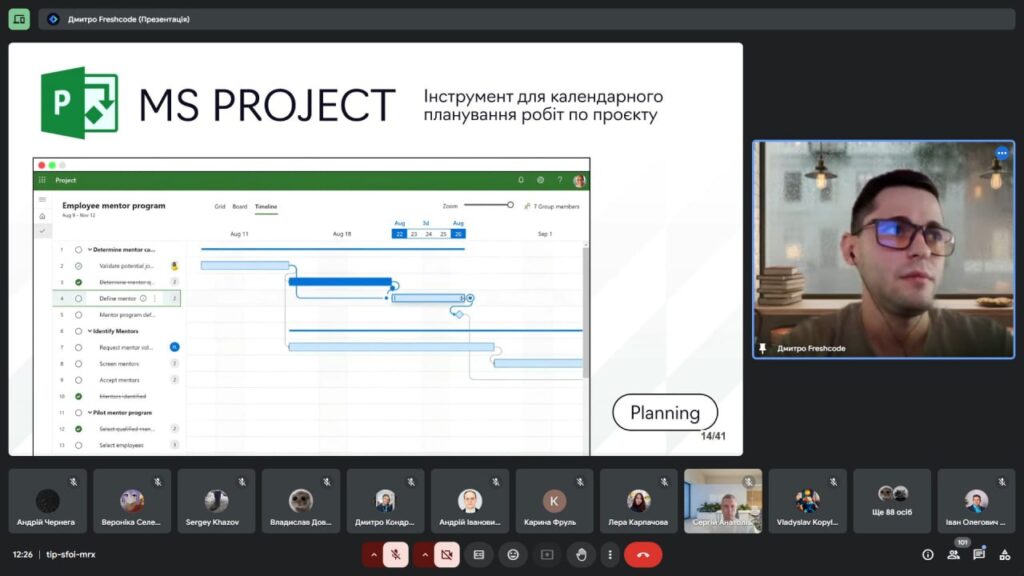Viewport: 1024px width, 576px height.
Task: Click Карина Фруль avatar tile
Action: [554, 501]
